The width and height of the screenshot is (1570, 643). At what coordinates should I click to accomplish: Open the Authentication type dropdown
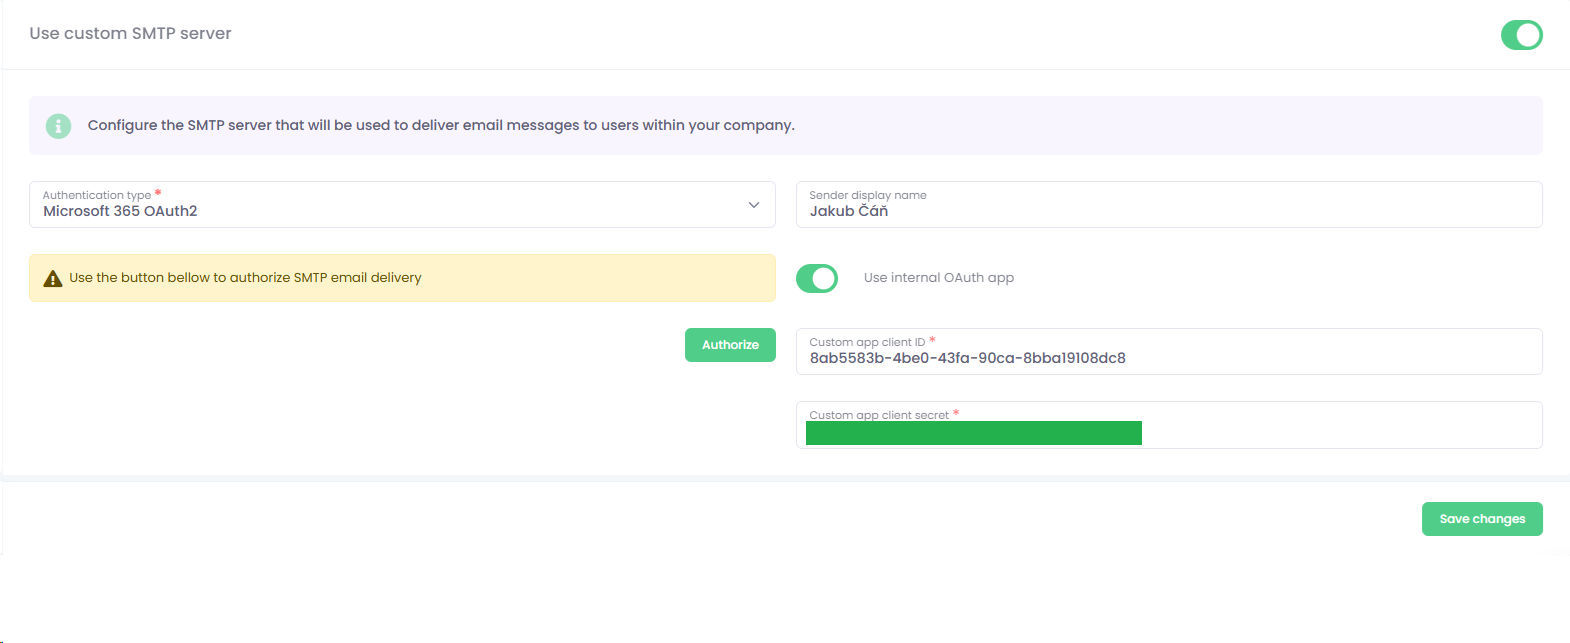(x=401, y=205)
